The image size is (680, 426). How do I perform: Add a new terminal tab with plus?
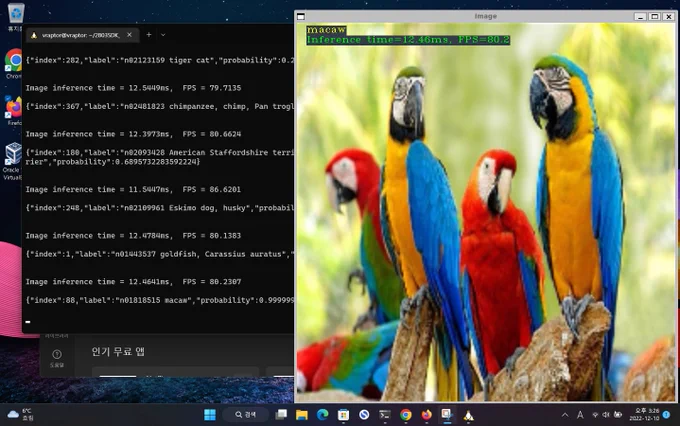click(149, 35)
